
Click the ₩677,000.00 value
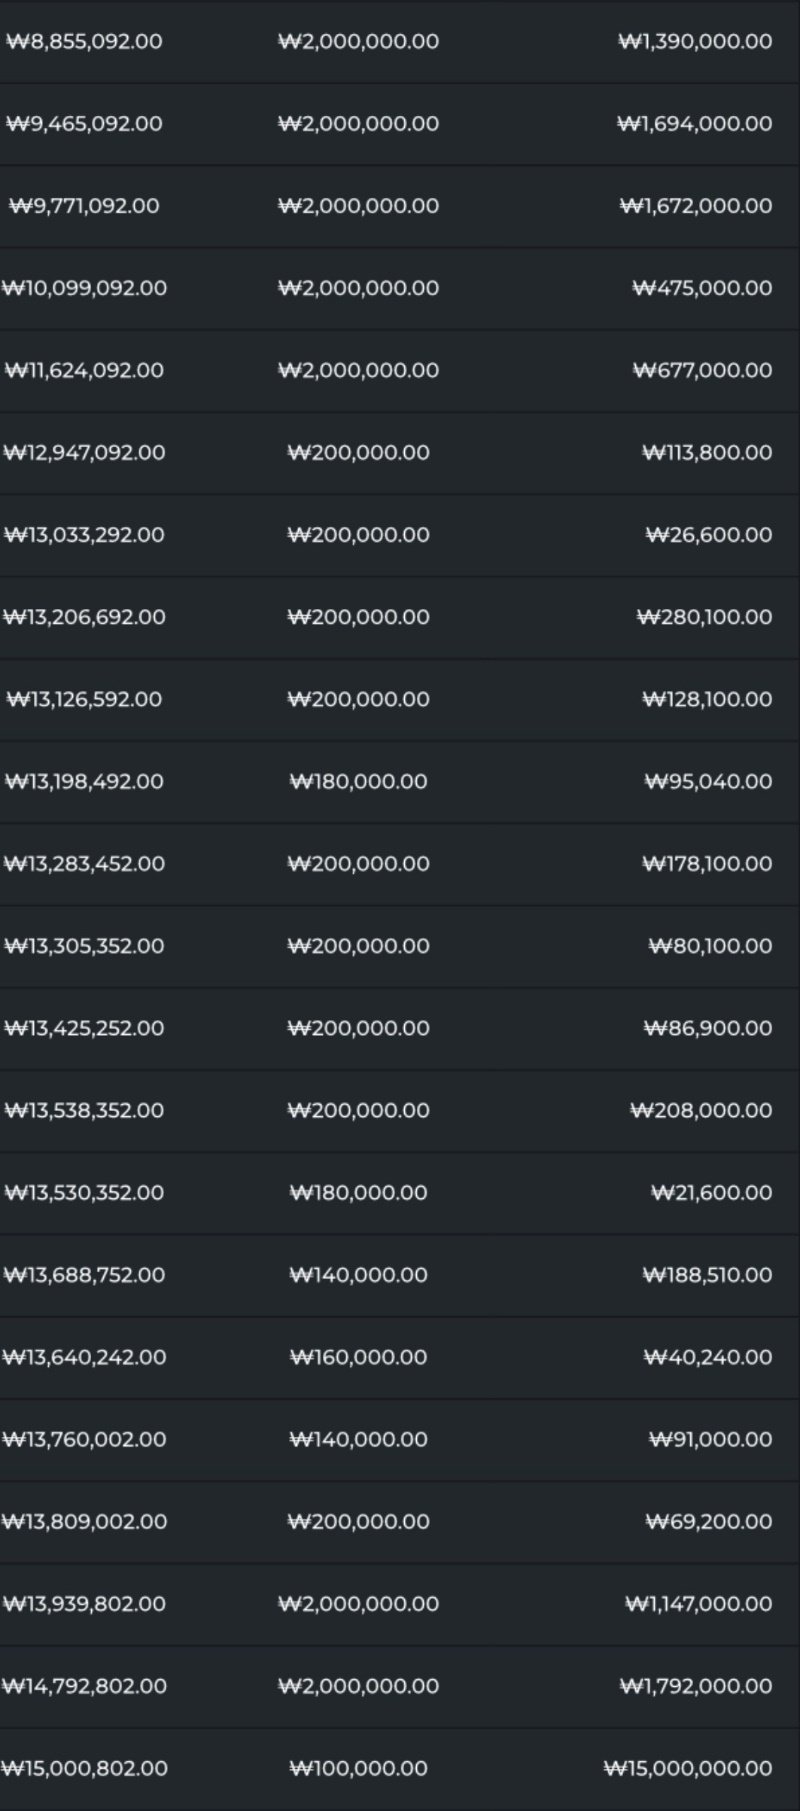[702, 370]
